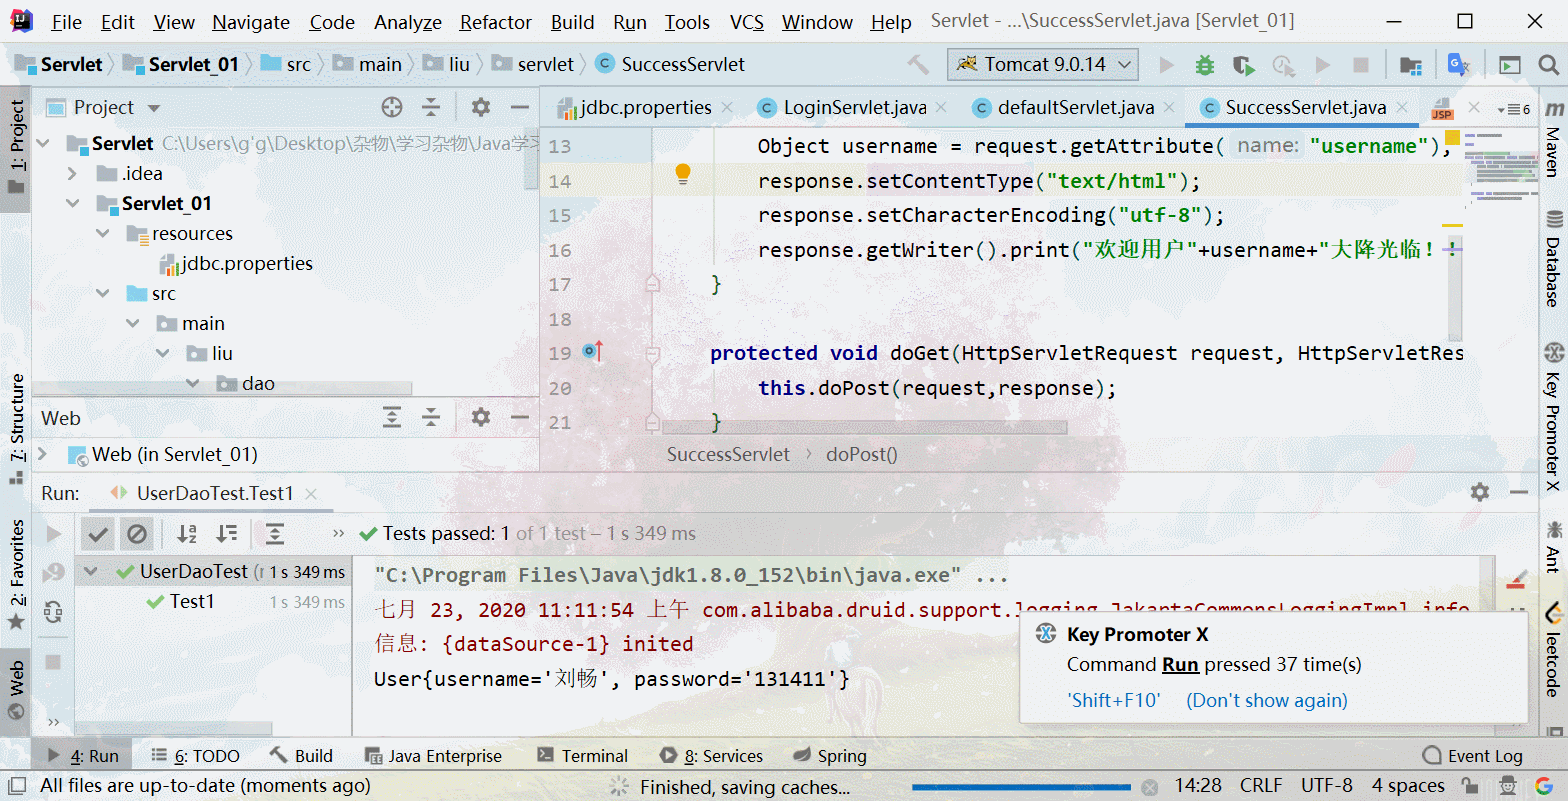Screen dimensions: 1568x801
Task: Toggle Show Passed tests checkmark
Action: [x=98, y=534]
